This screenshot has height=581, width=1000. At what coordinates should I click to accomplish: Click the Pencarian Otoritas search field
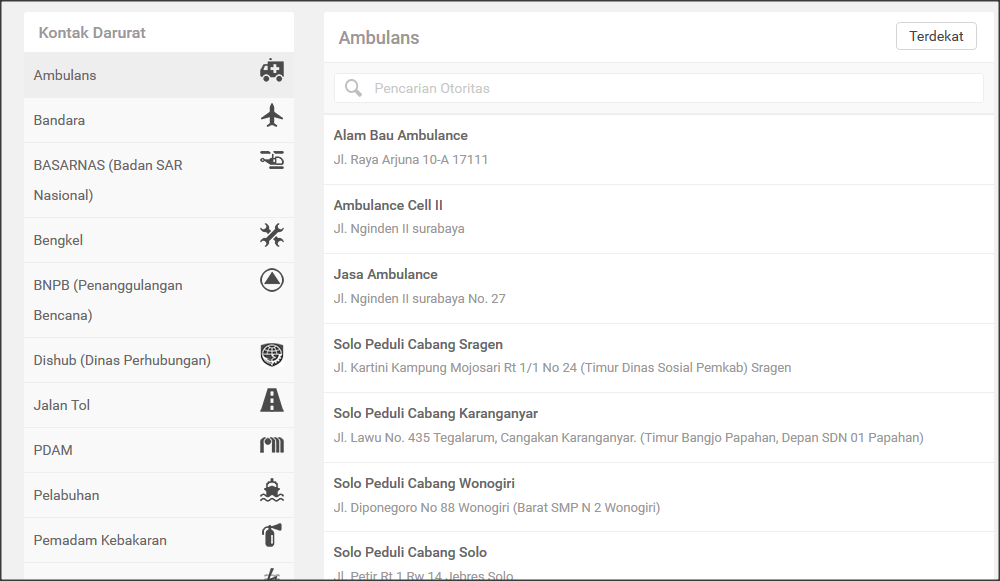600,88
